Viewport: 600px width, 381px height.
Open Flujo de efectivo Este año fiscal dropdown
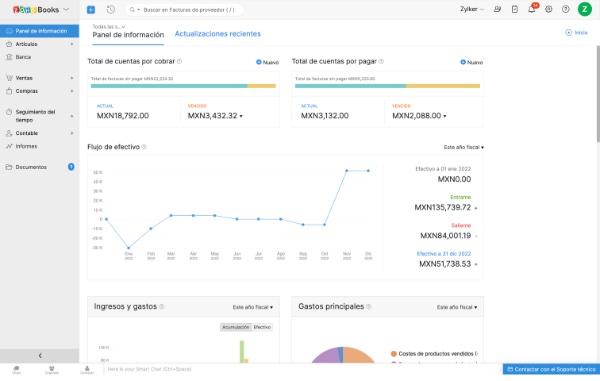(x=463, y=147)
